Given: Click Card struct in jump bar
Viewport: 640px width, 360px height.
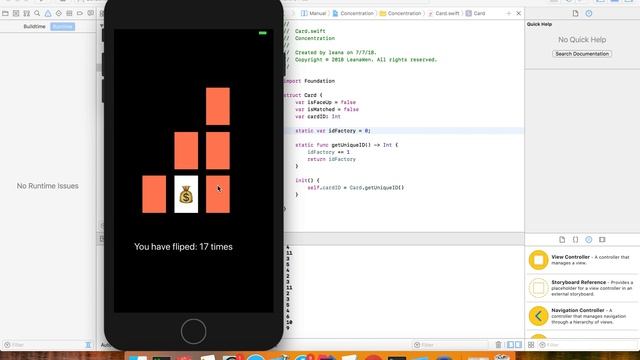Looking at the screenshot, I should [476, 13].
